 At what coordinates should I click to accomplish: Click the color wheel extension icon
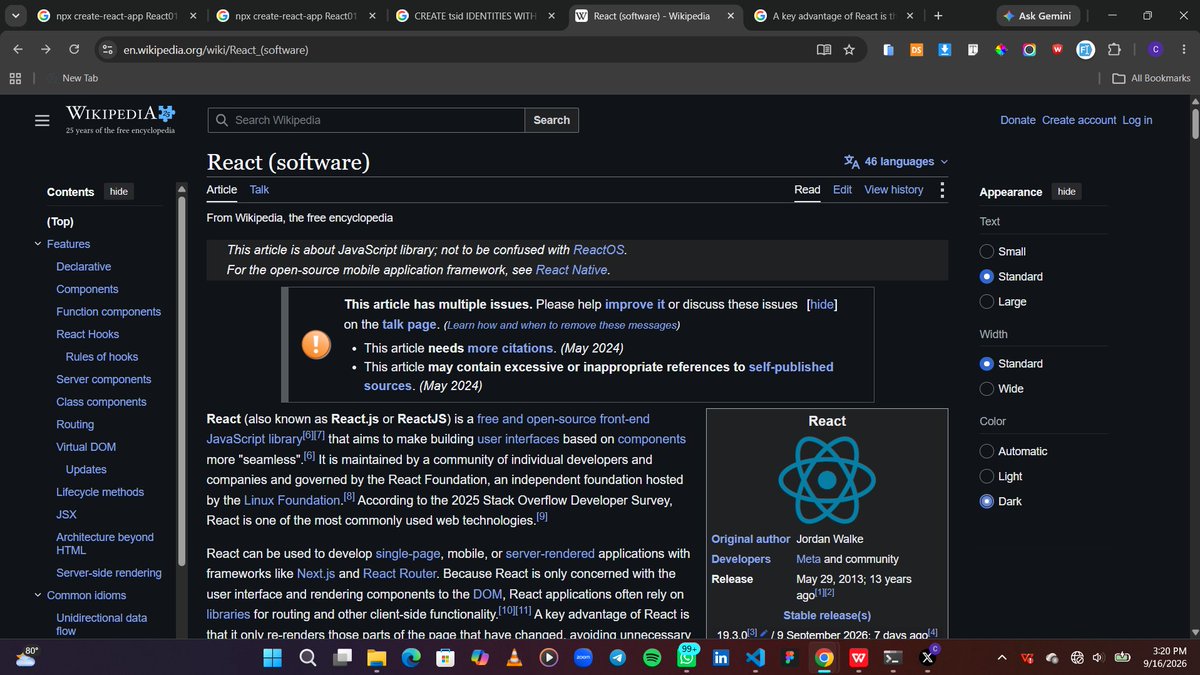tap(1000, 50)
